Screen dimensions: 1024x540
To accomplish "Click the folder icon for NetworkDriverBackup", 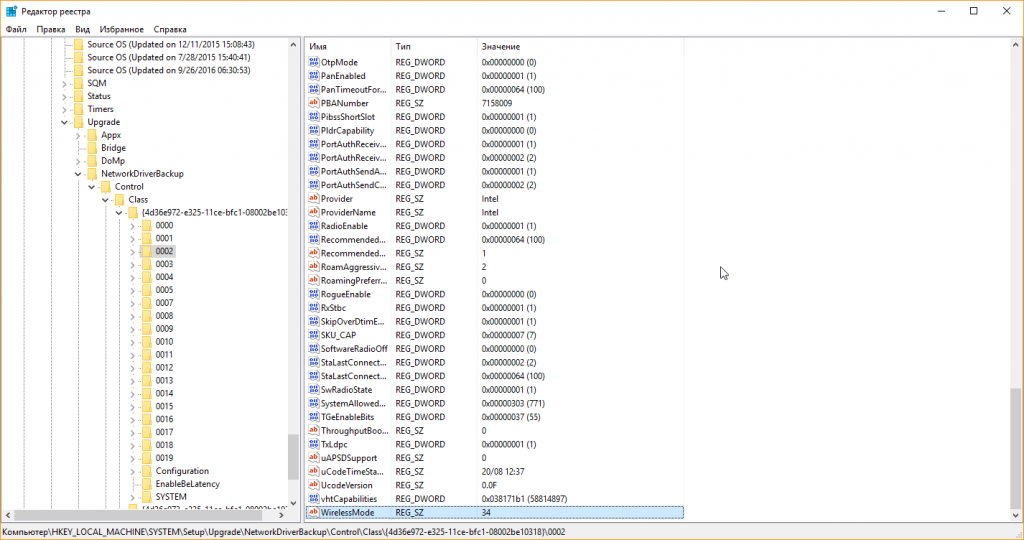I will click(92, 174).
